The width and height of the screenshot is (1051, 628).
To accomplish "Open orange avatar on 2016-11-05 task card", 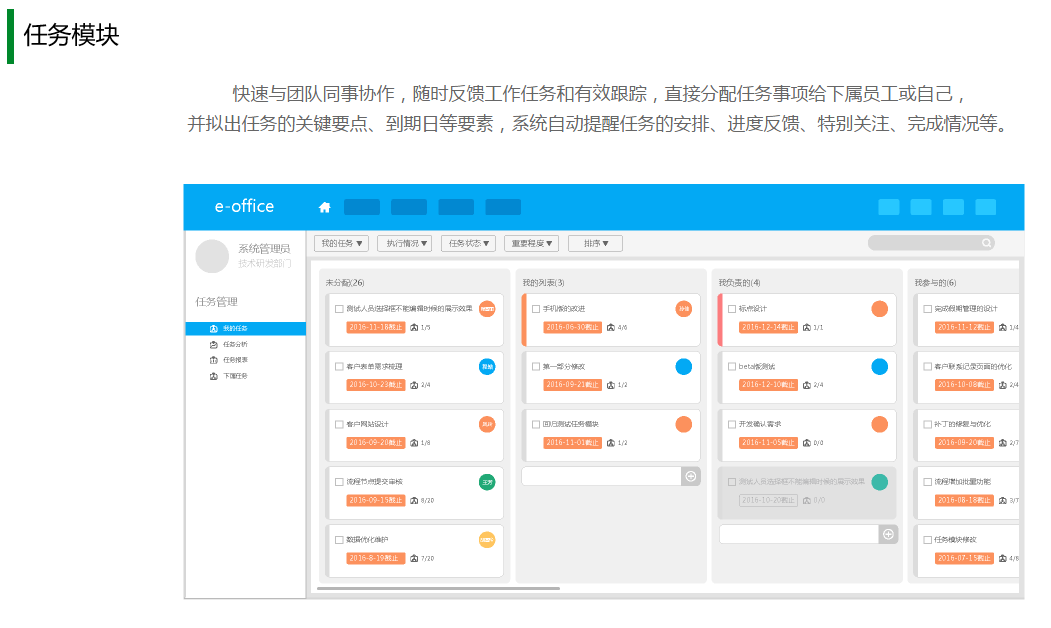I will tap(879, 424).
